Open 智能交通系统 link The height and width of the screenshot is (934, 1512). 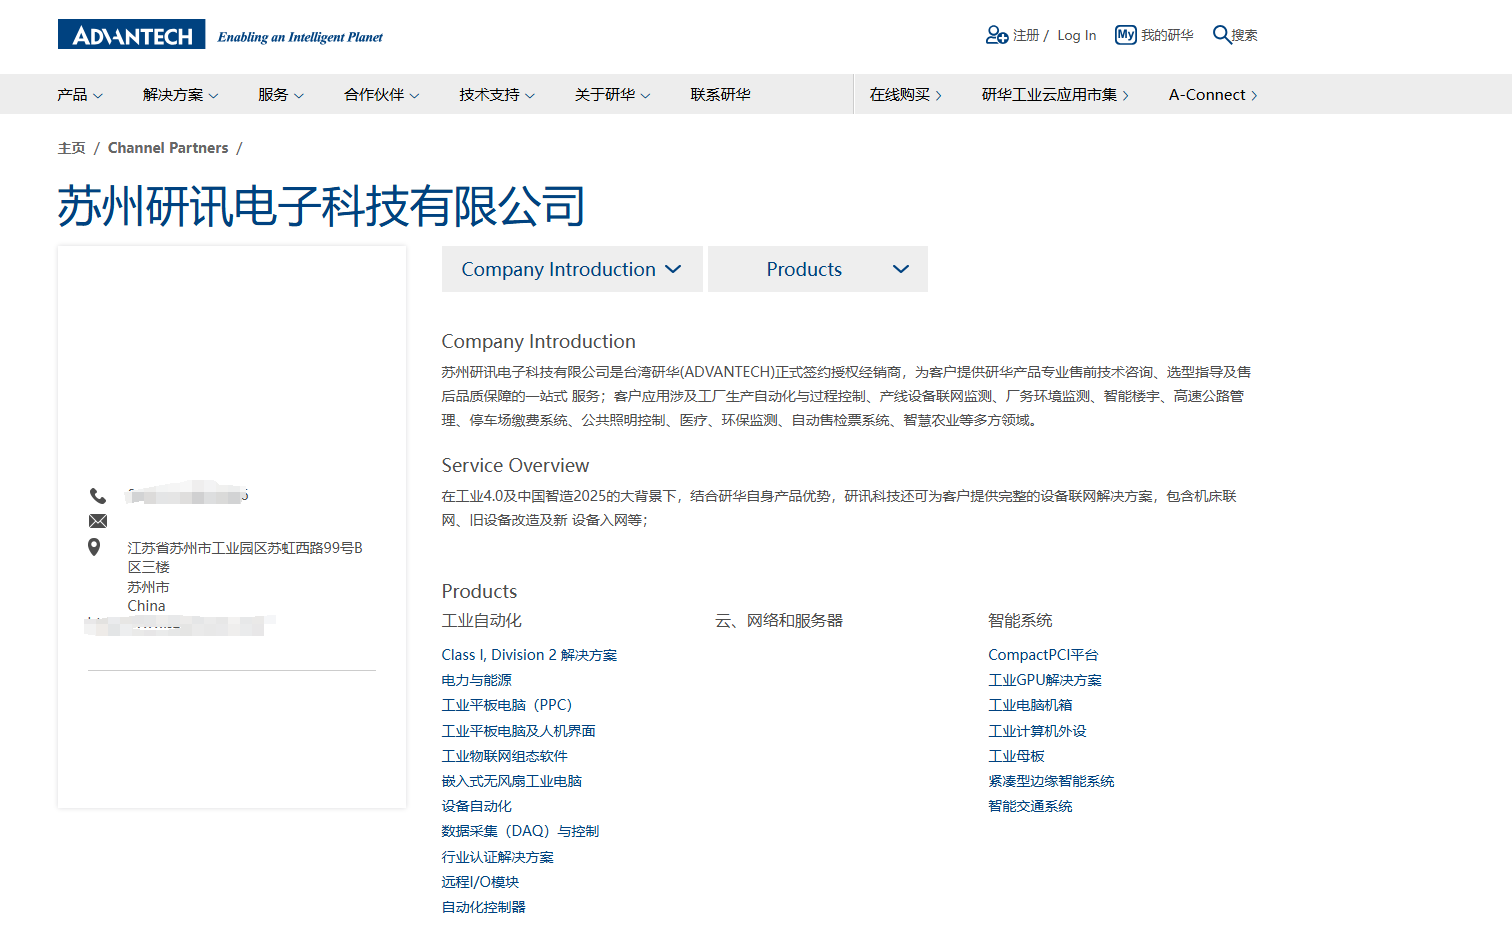[x=1030, y=806]
